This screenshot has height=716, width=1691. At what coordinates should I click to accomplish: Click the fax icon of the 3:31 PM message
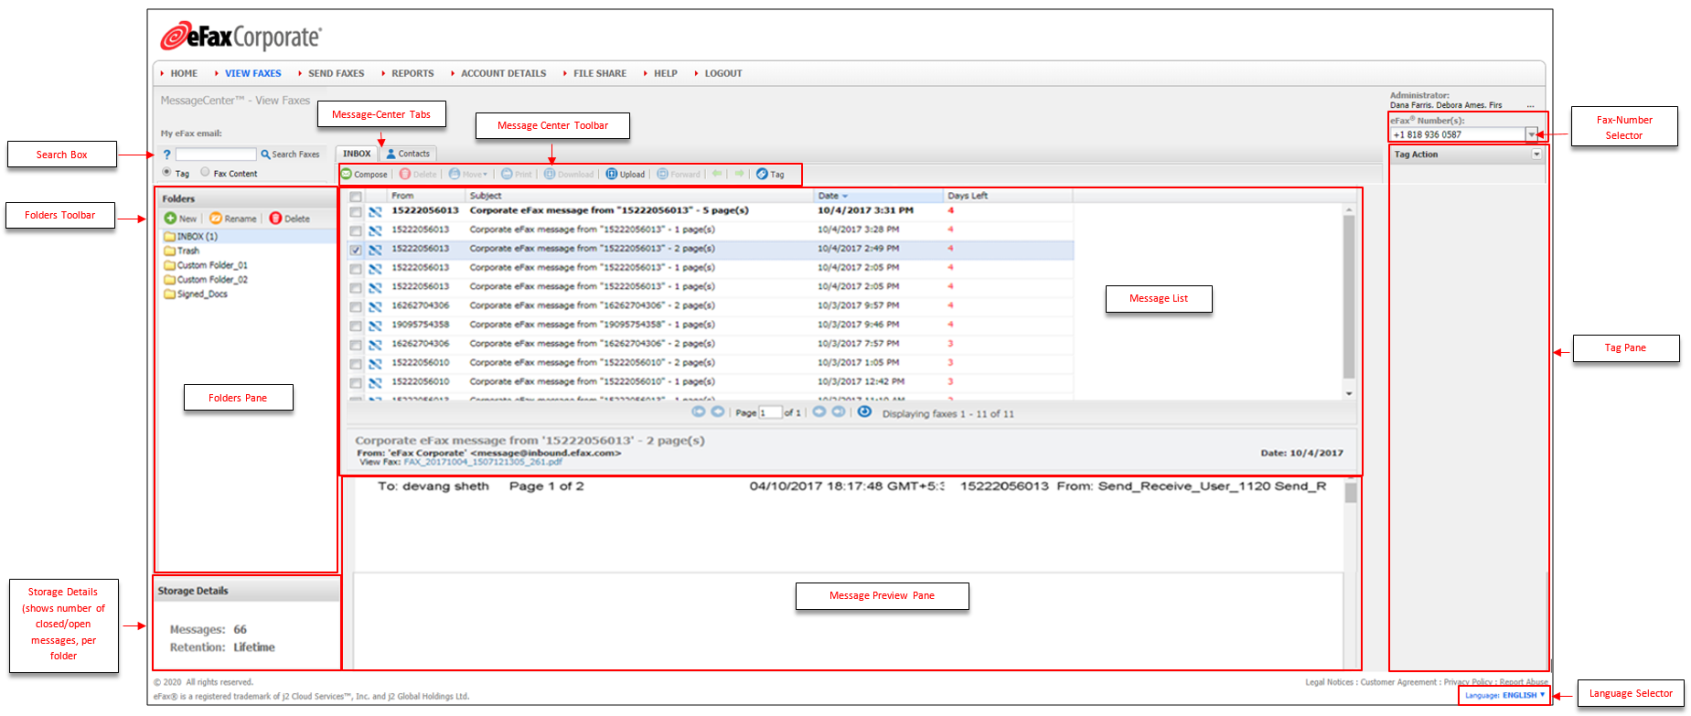click(375, 211)
